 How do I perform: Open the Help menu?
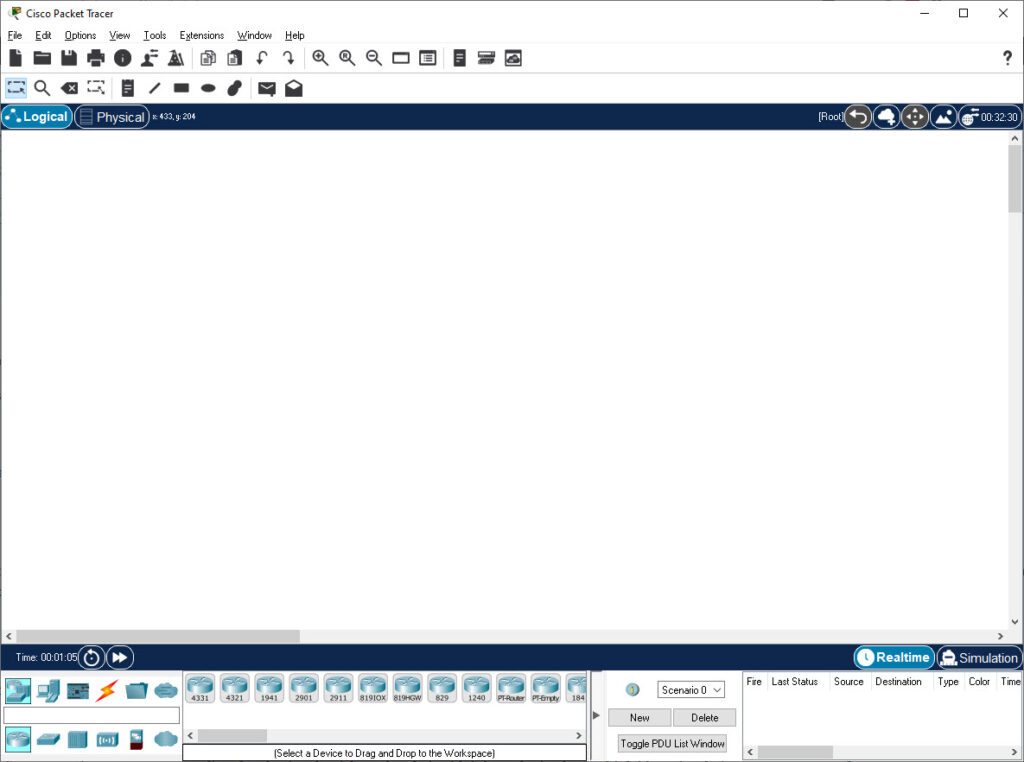pyautogui.click(x=295, y=35)
